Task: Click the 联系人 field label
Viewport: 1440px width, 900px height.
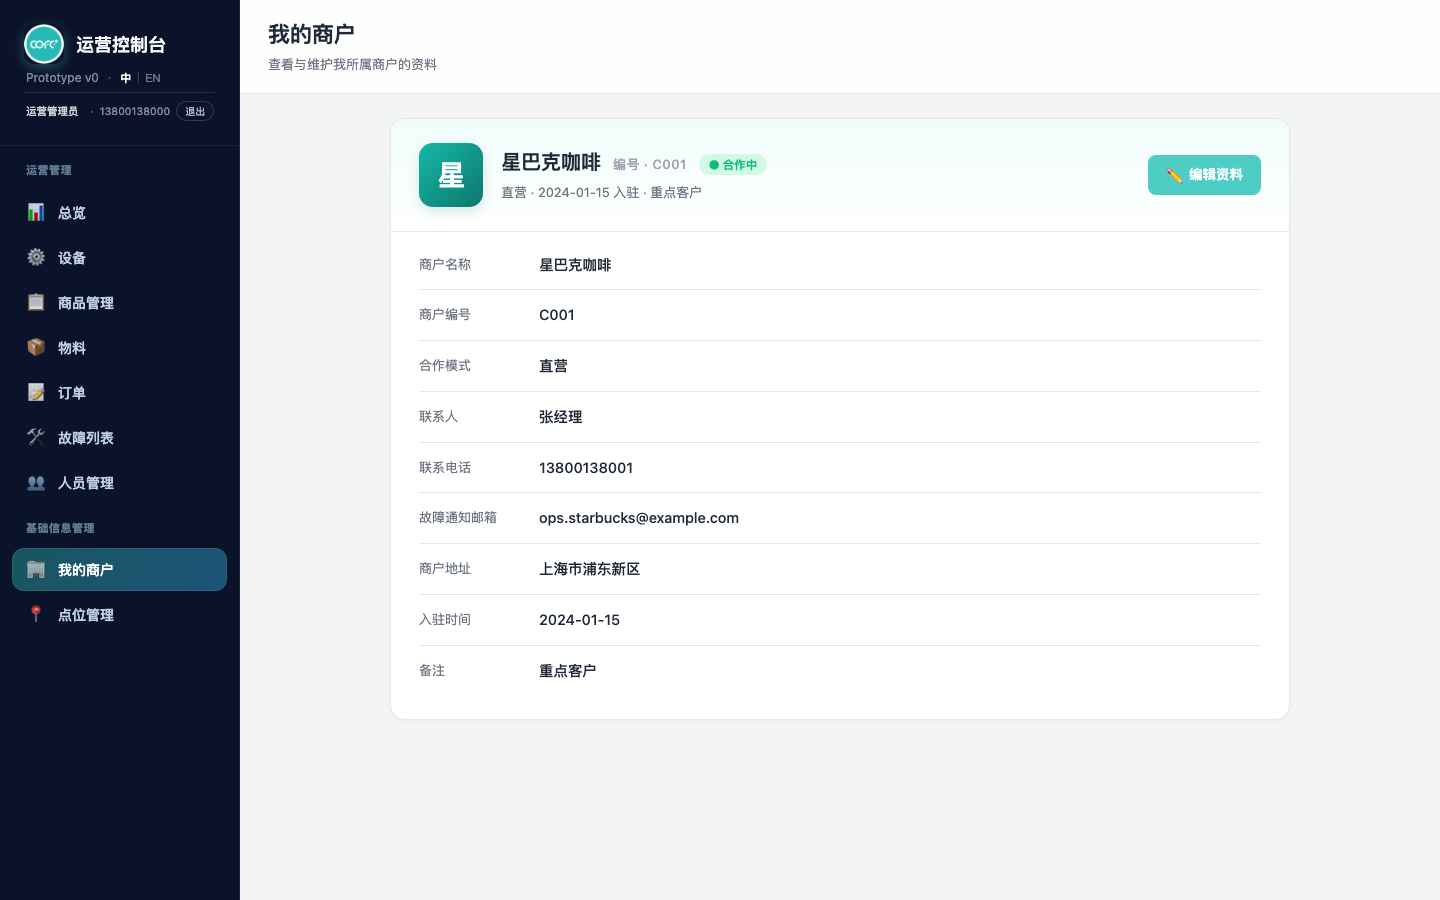Action: pyautogui.click(x=438, y=416)
